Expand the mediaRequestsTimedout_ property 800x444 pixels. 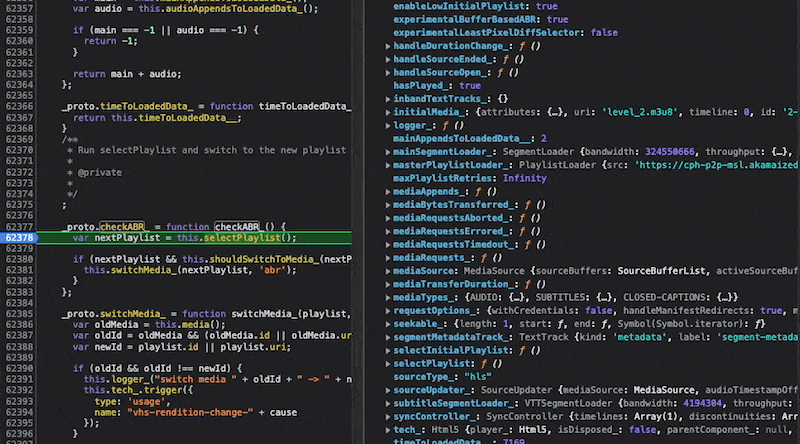(x=388, y=245)
